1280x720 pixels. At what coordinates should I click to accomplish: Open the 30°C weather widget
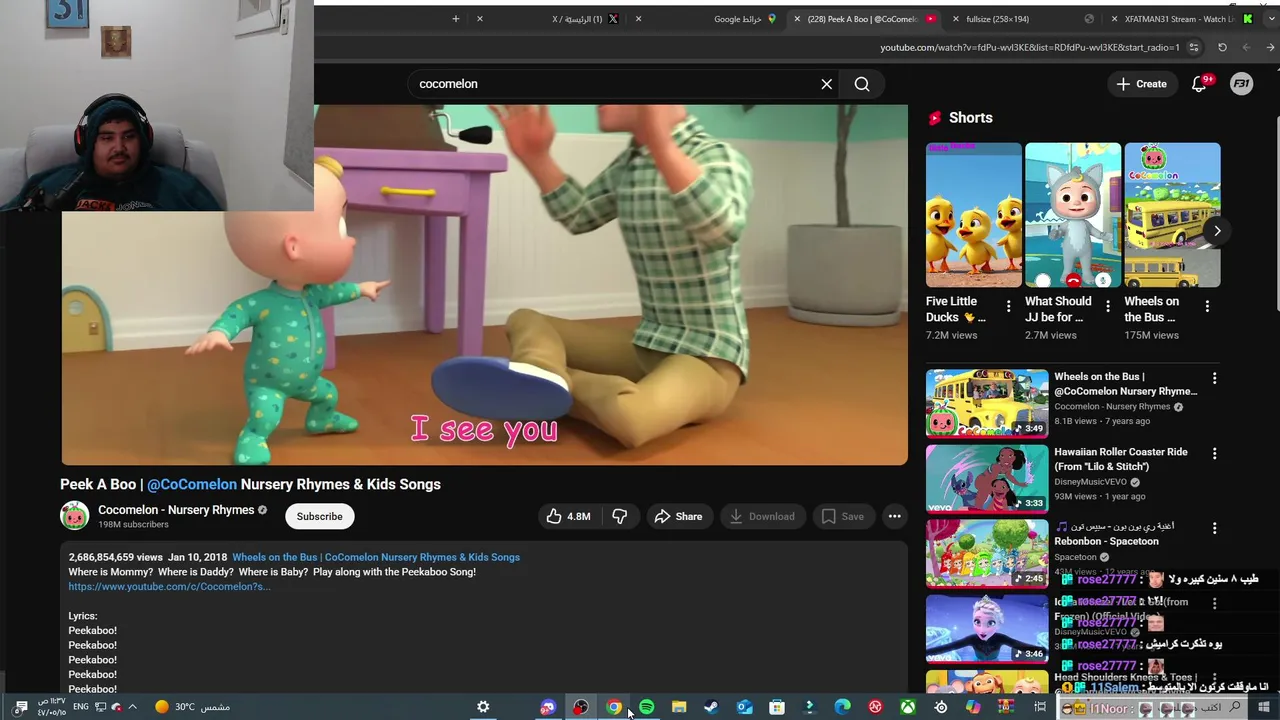pos(192,707)
